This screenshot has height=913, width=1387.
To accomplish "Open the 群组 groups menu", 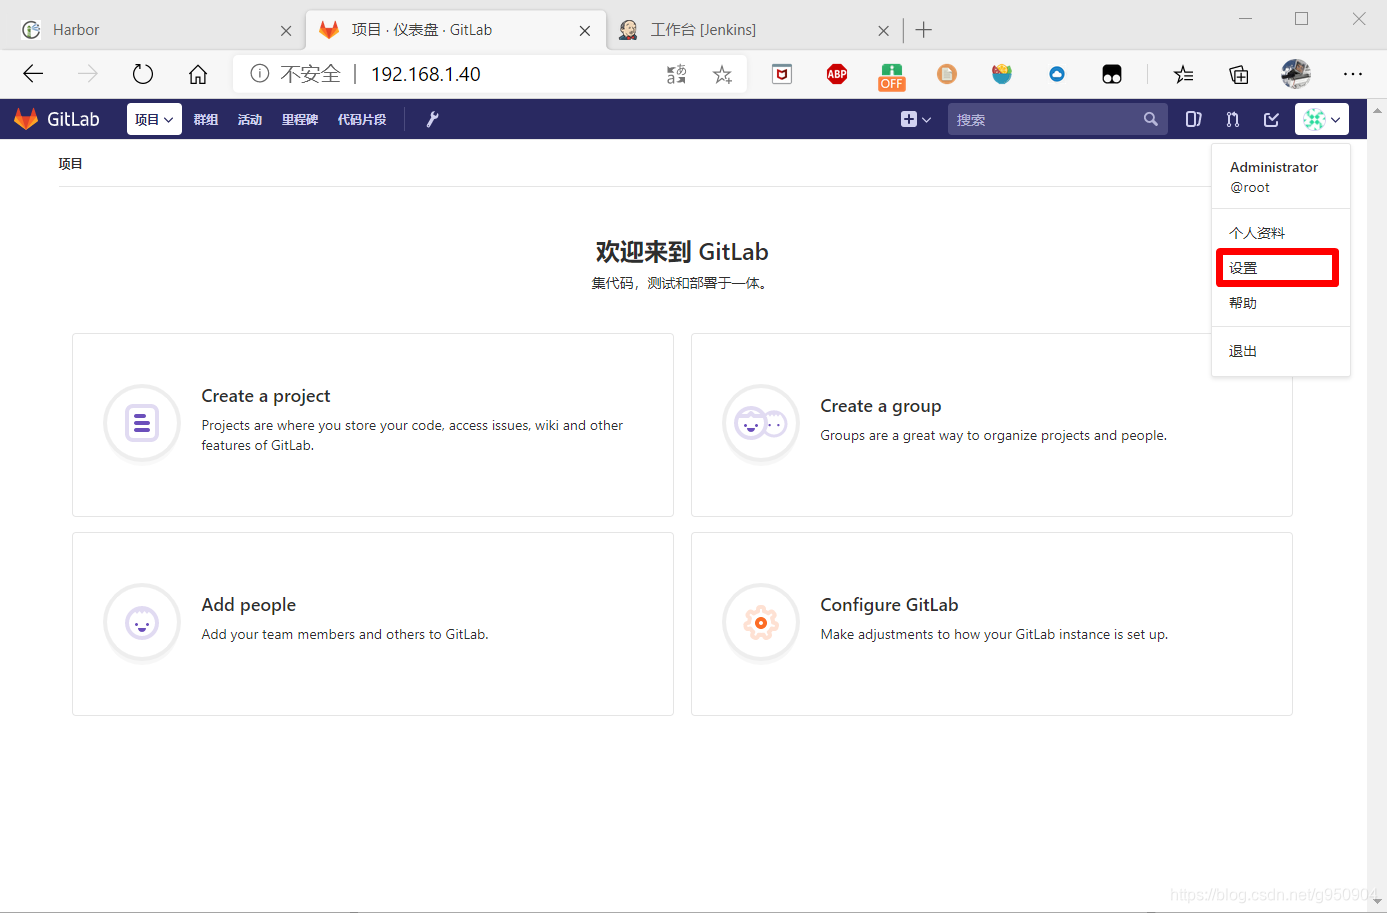I will click(206, 119).
